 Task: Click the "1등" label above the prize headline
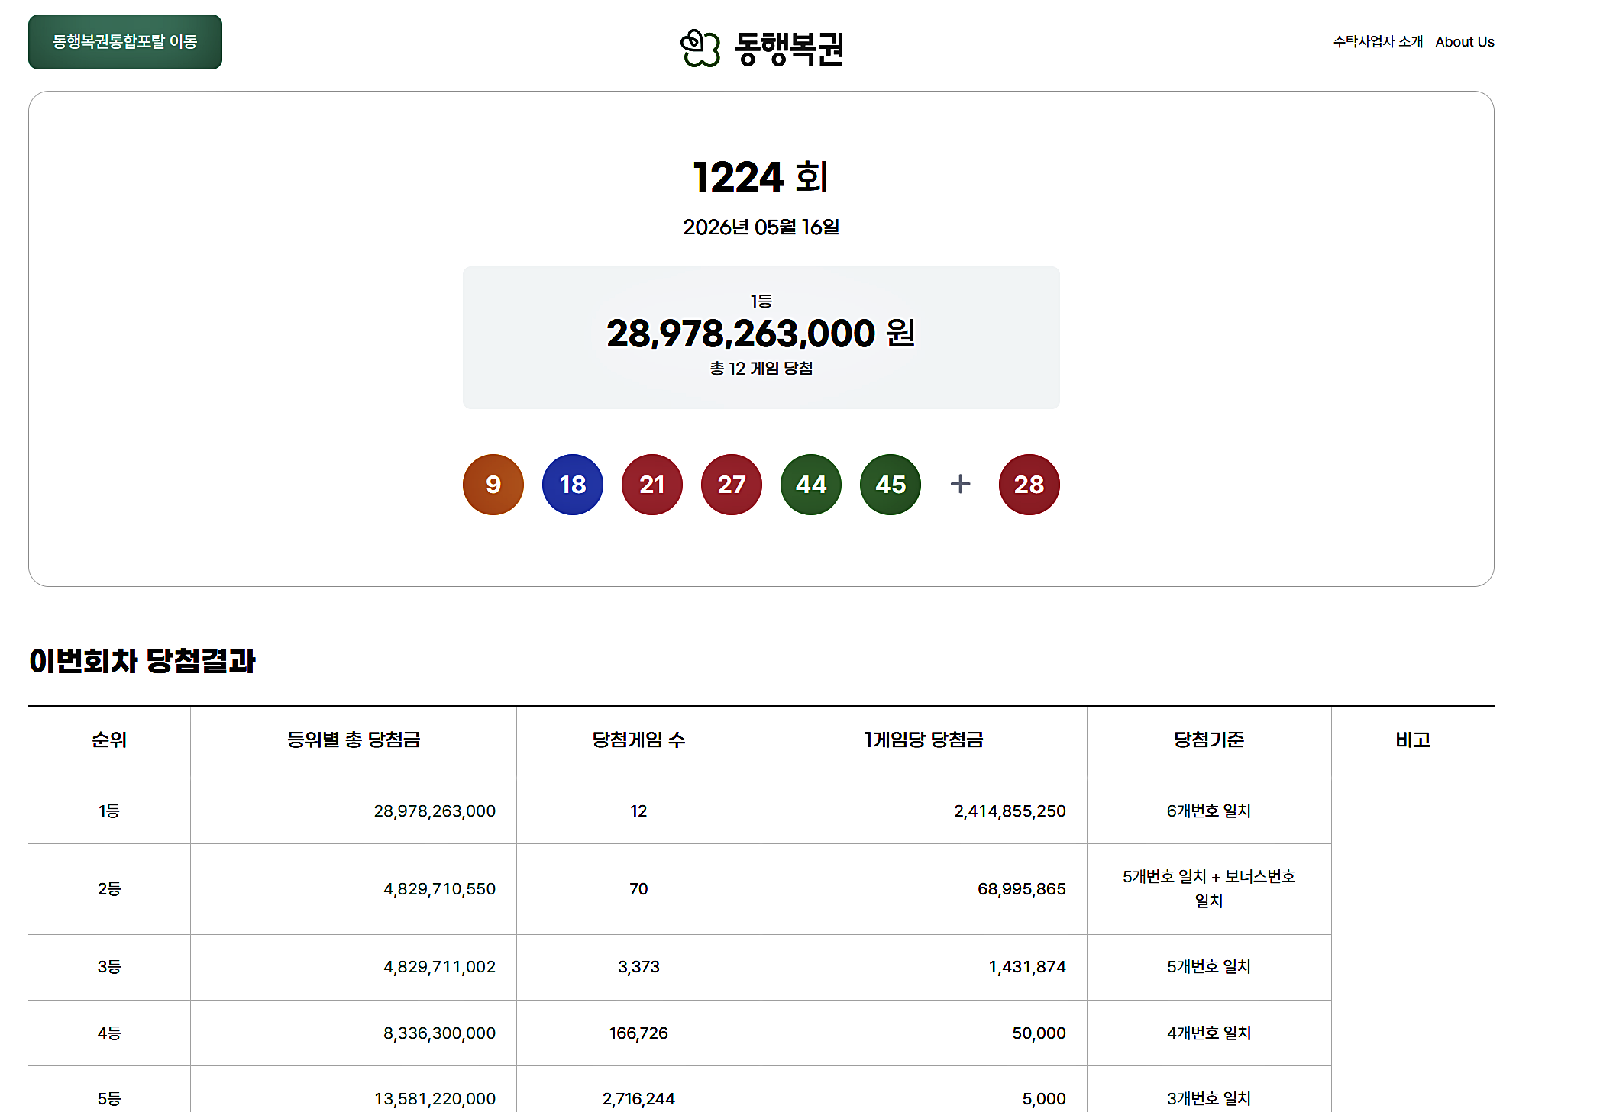click(x=761, y=301)
